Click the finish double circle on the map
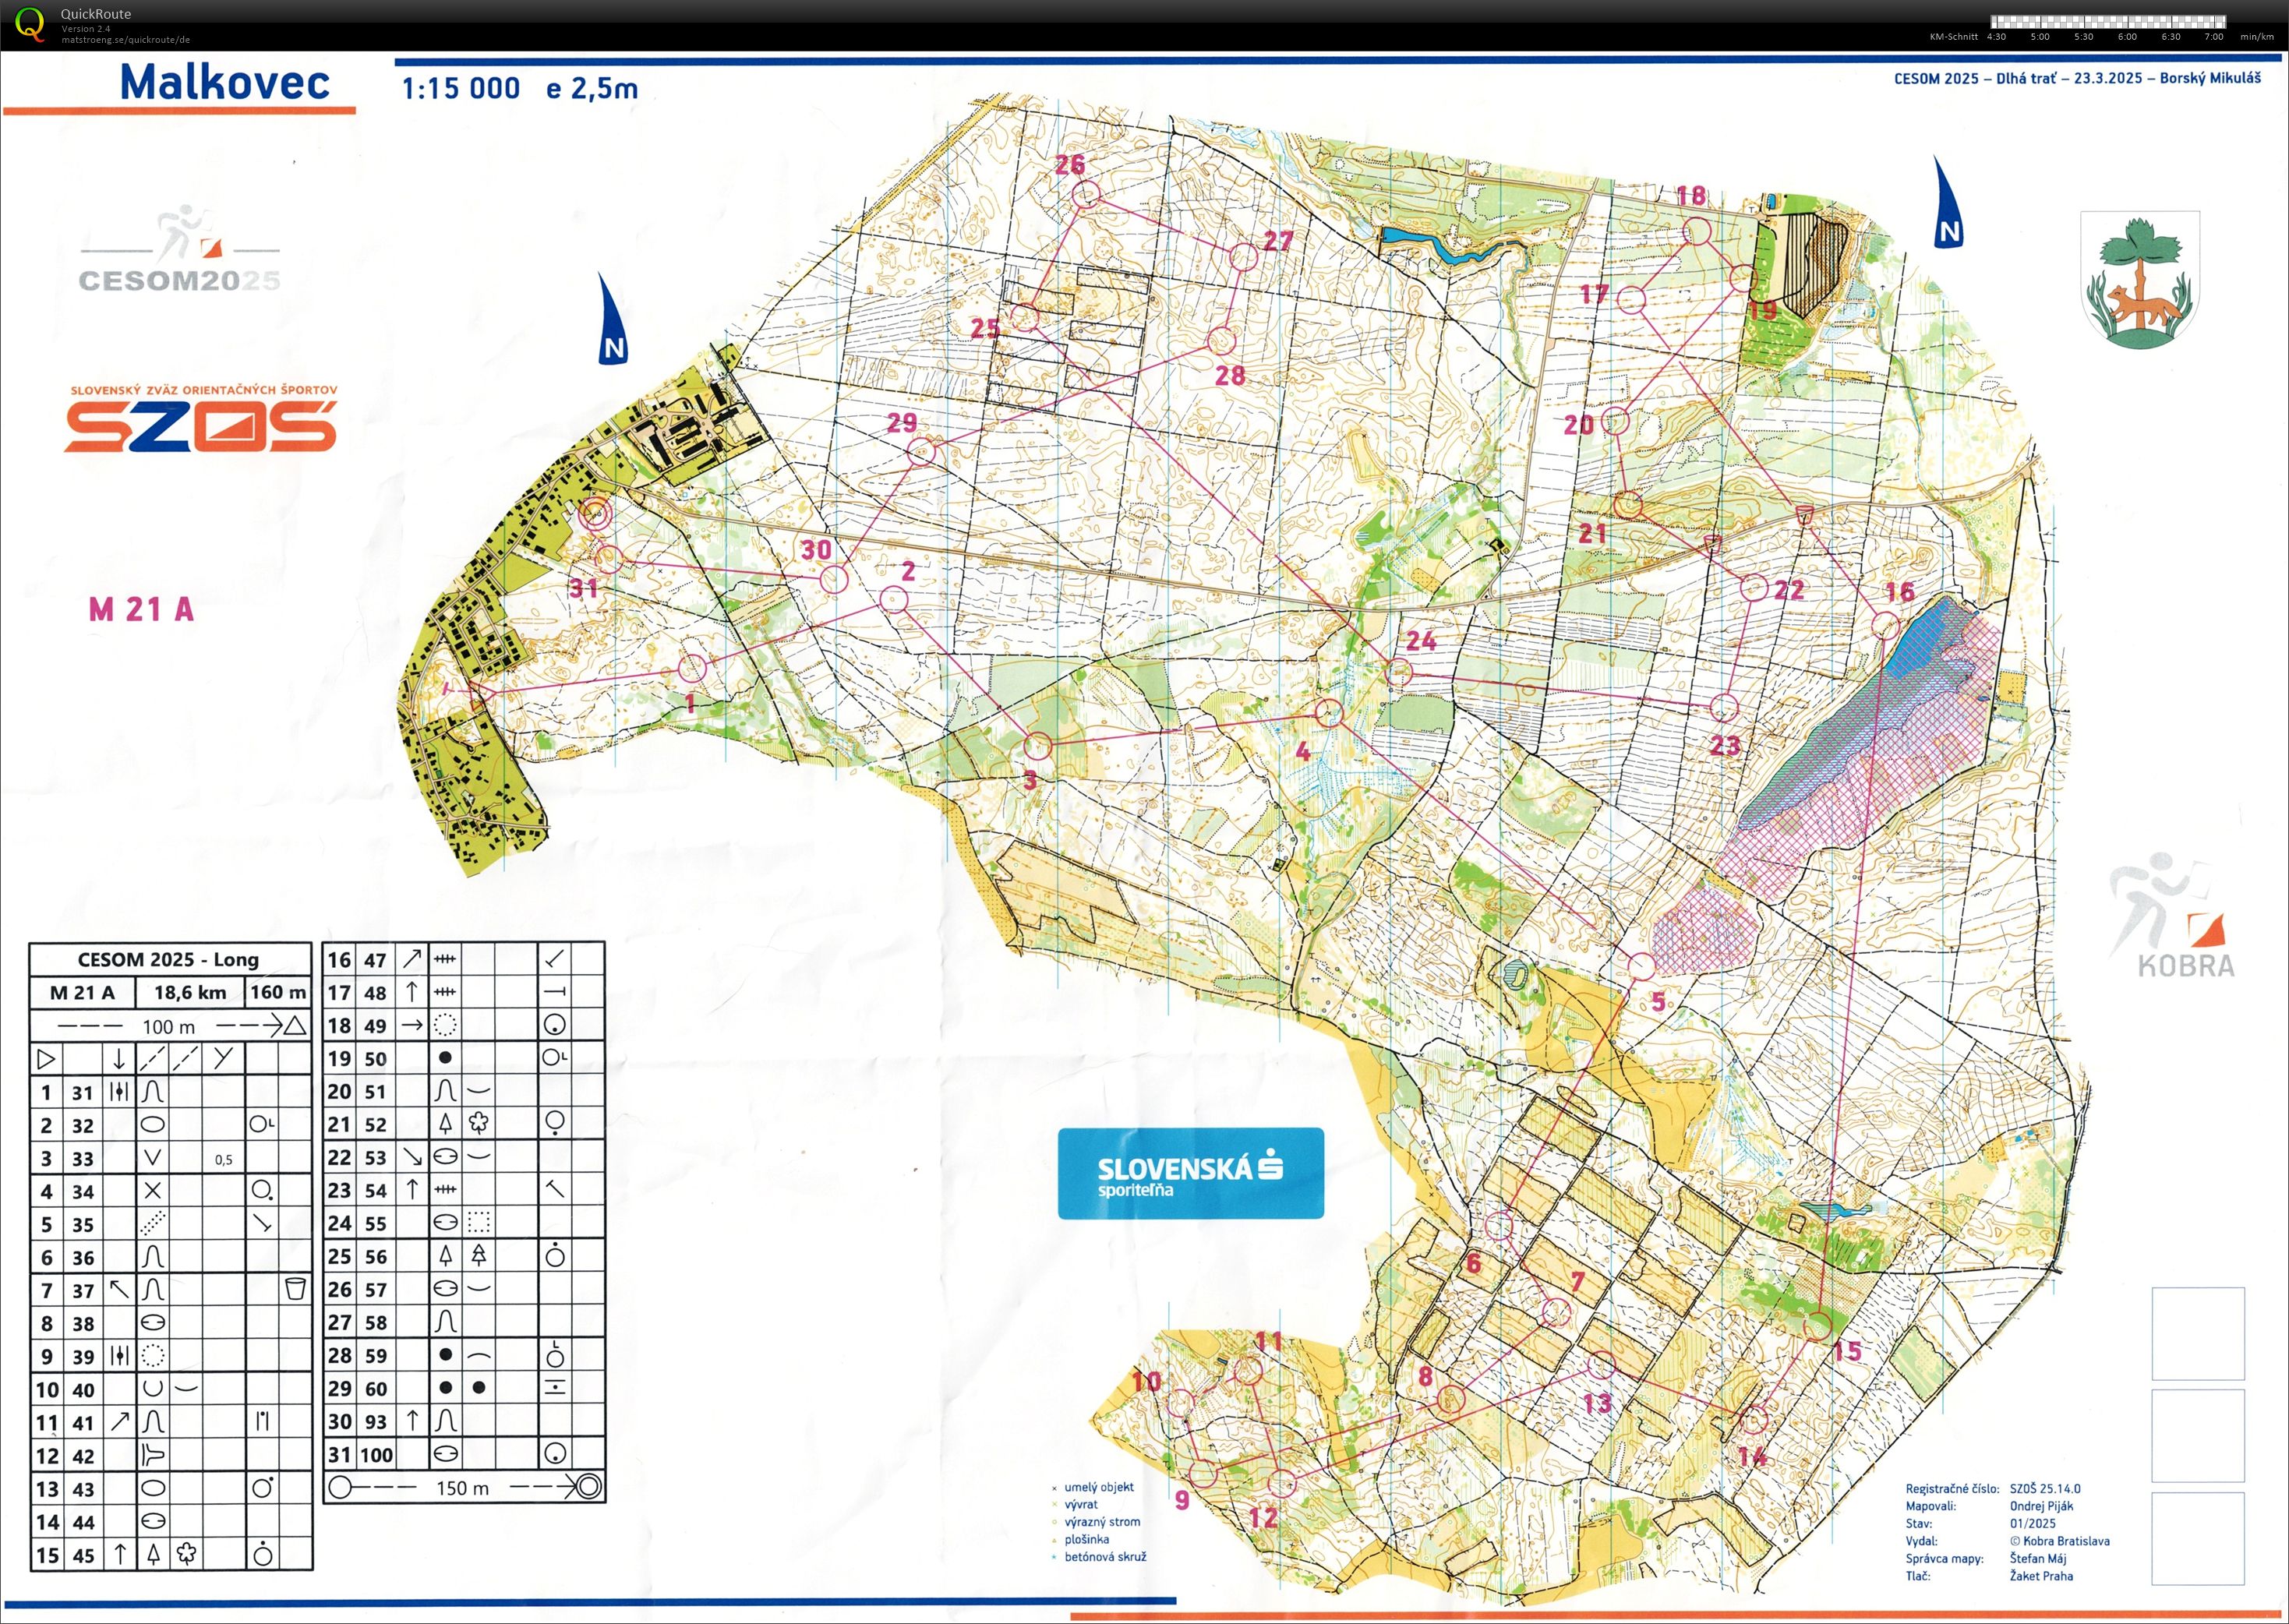The height and width of the screenshot is (1624, 2289). click(x=596, y=514)
